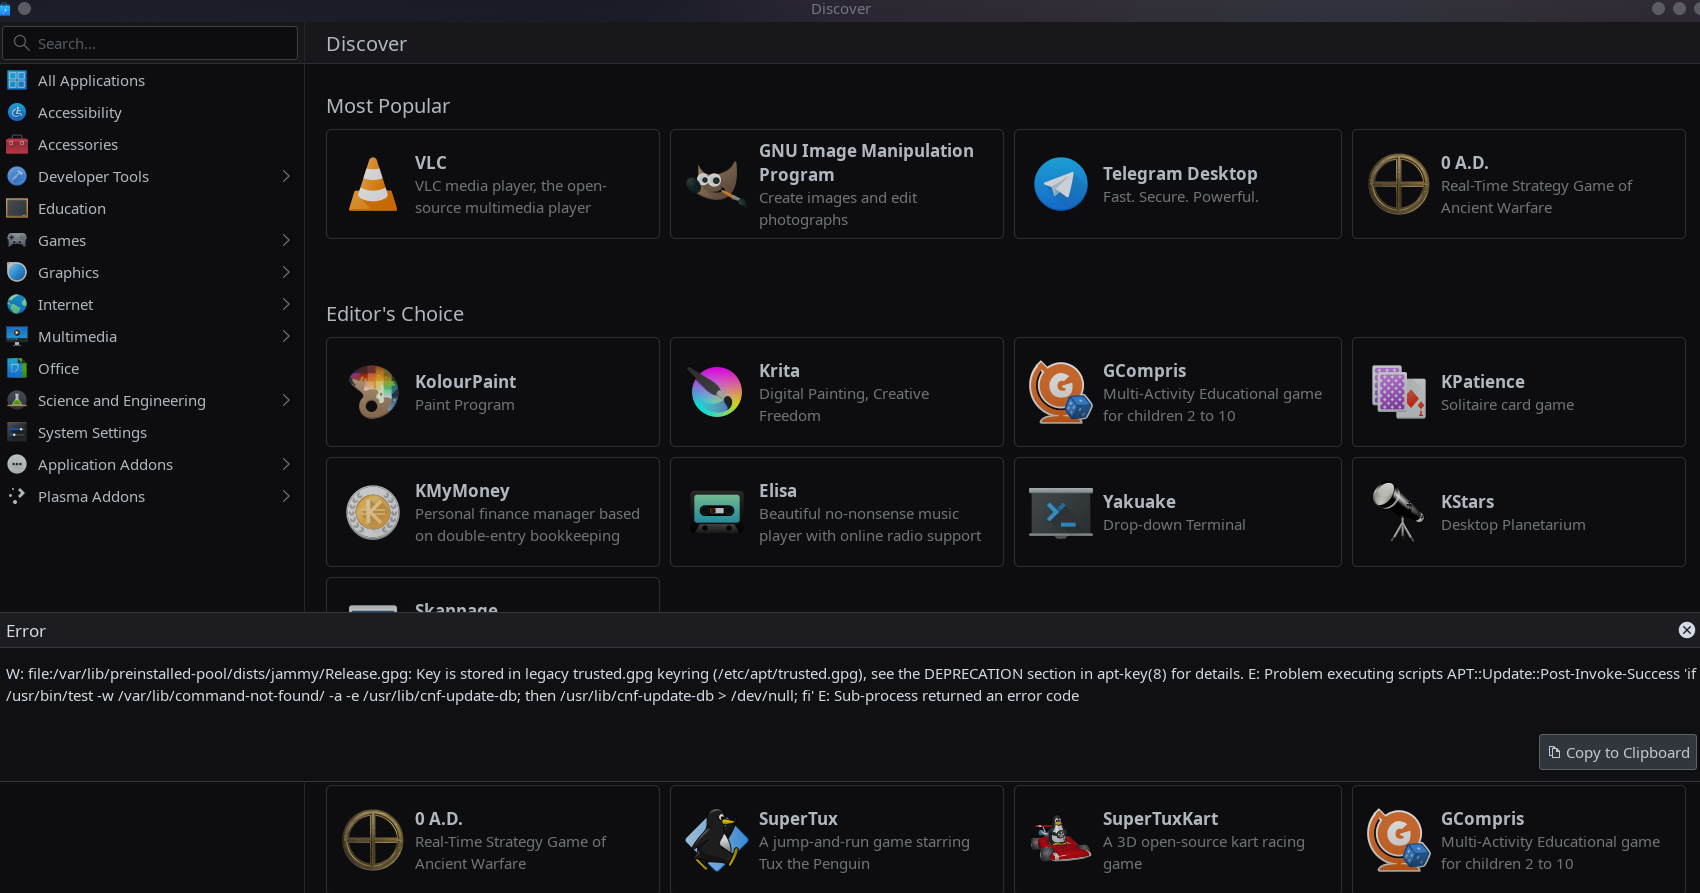Click the bottom-row 0 A.D. icon

coord(373,840)
